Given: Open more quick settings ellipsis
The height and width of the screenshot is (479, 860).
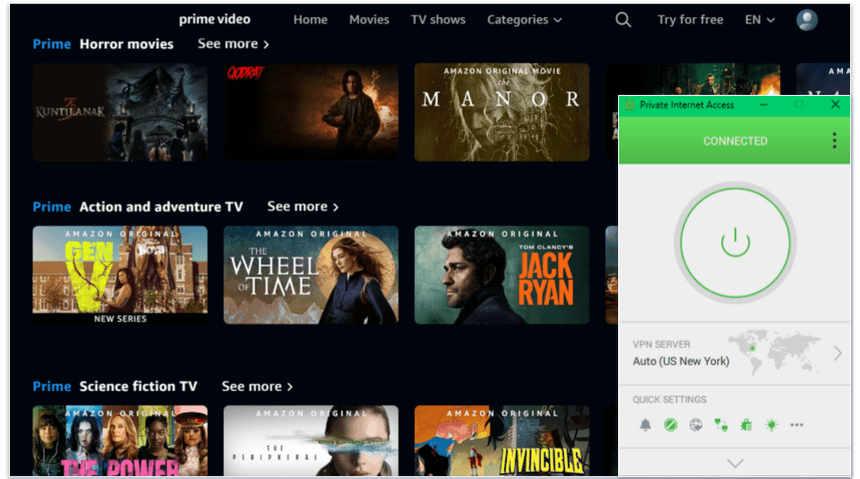Looking at the screenshot, I should point(796,425).
